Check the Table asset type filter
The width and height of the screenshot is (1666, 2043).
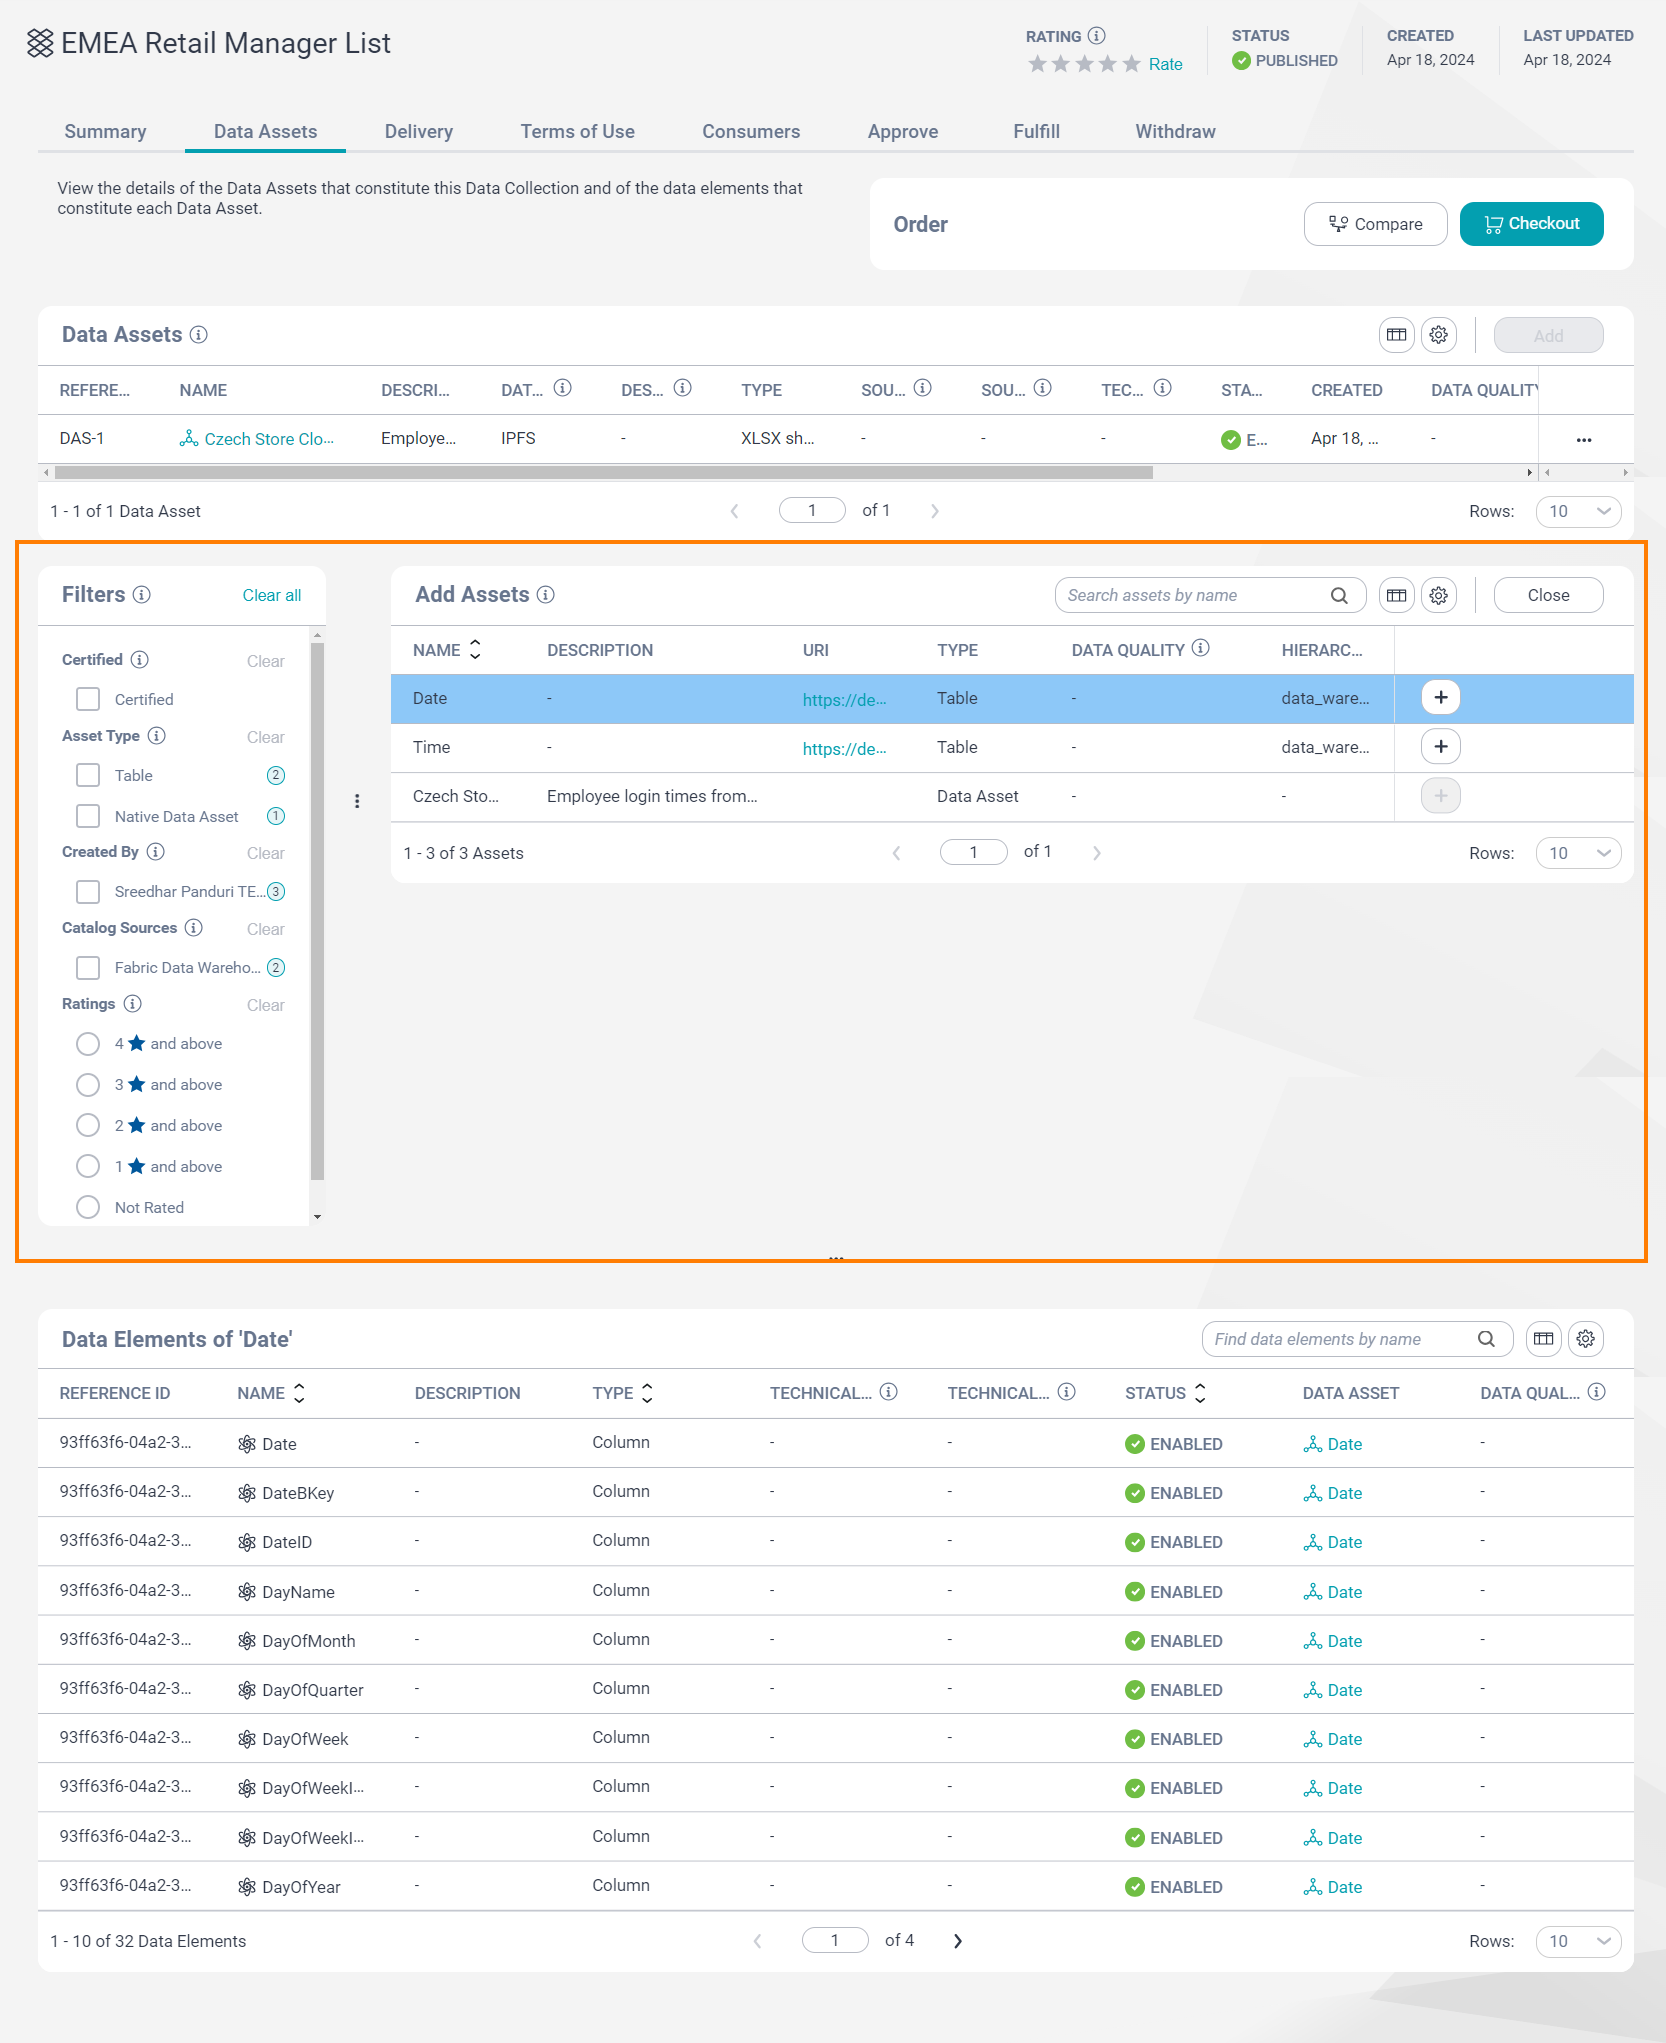coord(88,775)
